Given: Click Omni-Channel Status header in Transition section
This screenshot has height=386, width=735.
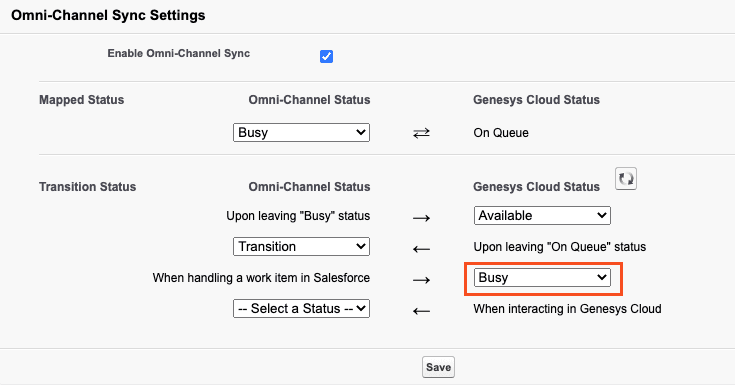Looking at the screenshot, I should pos(309,187).
